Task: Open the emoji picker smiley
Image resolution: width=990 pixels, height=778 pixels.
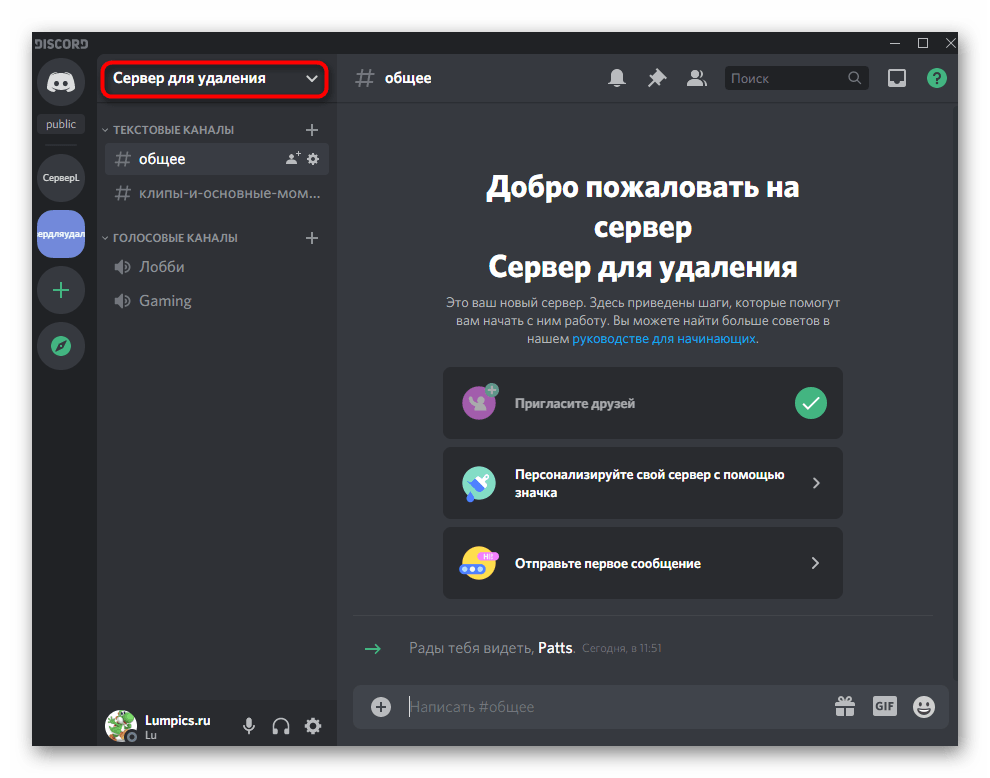Action: 924,707
